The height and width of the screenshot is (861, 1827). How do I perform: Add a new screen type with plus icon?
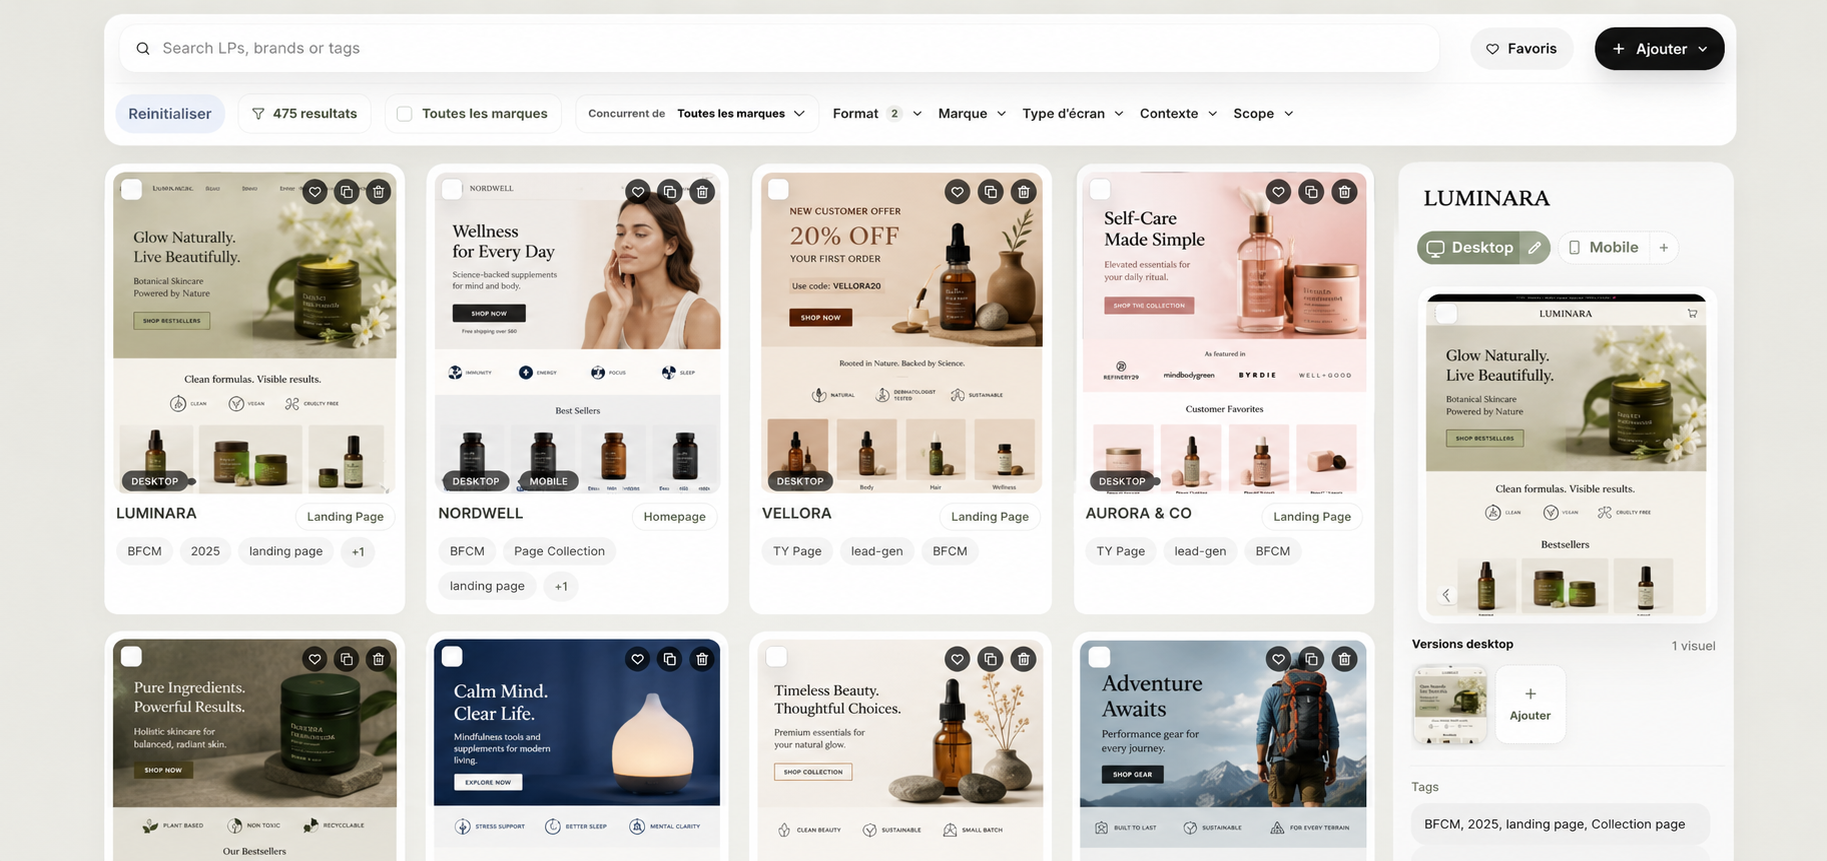[1664, 248]
